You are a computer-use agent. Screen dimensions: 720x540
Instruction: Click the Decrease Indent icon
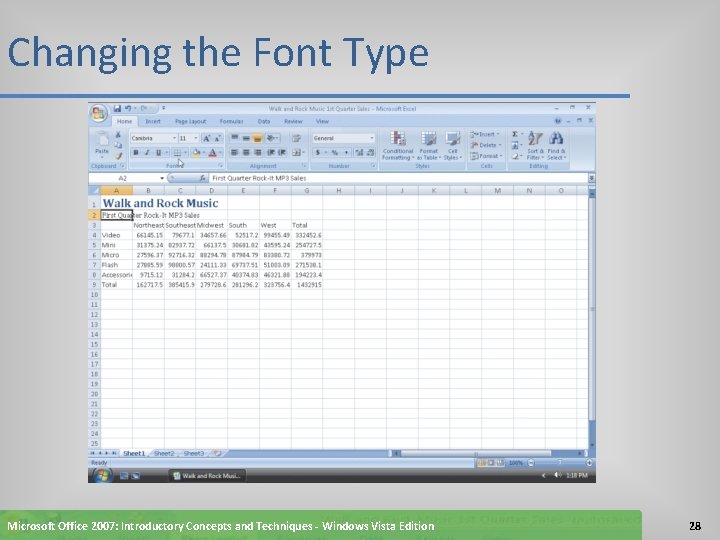tap(270, 152)
